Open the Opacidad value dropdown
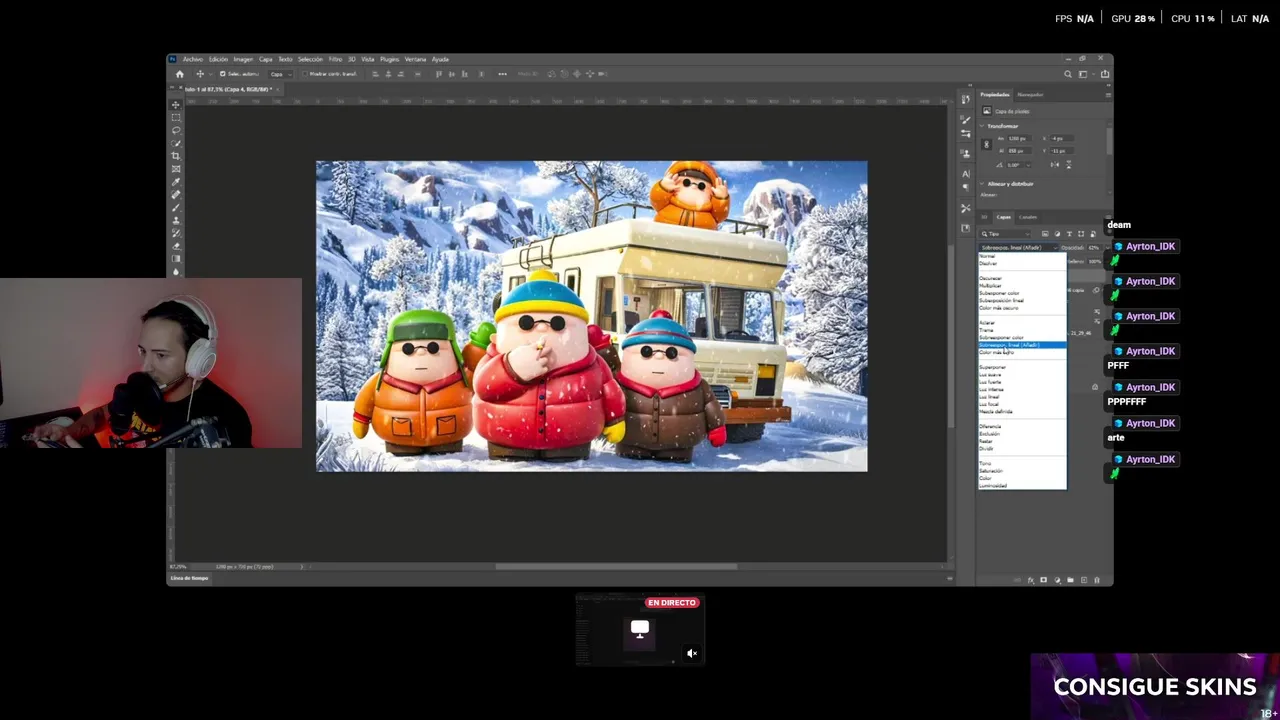The image size is (1280, 720). click(1108, 247)
